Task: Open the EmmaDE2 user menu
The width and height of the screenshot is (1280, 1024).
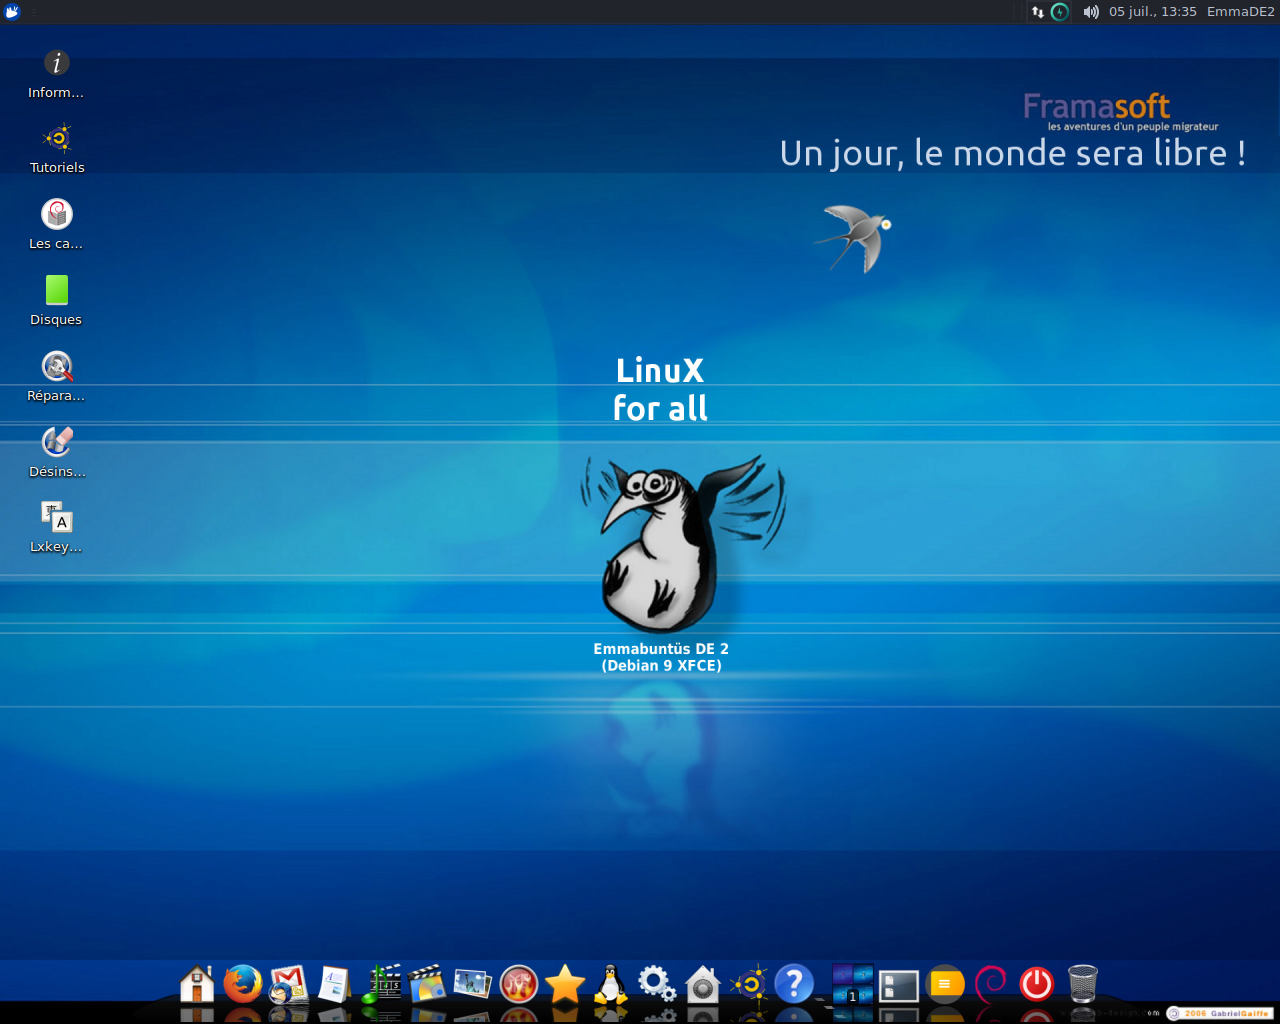Action: click(1240, 12)
